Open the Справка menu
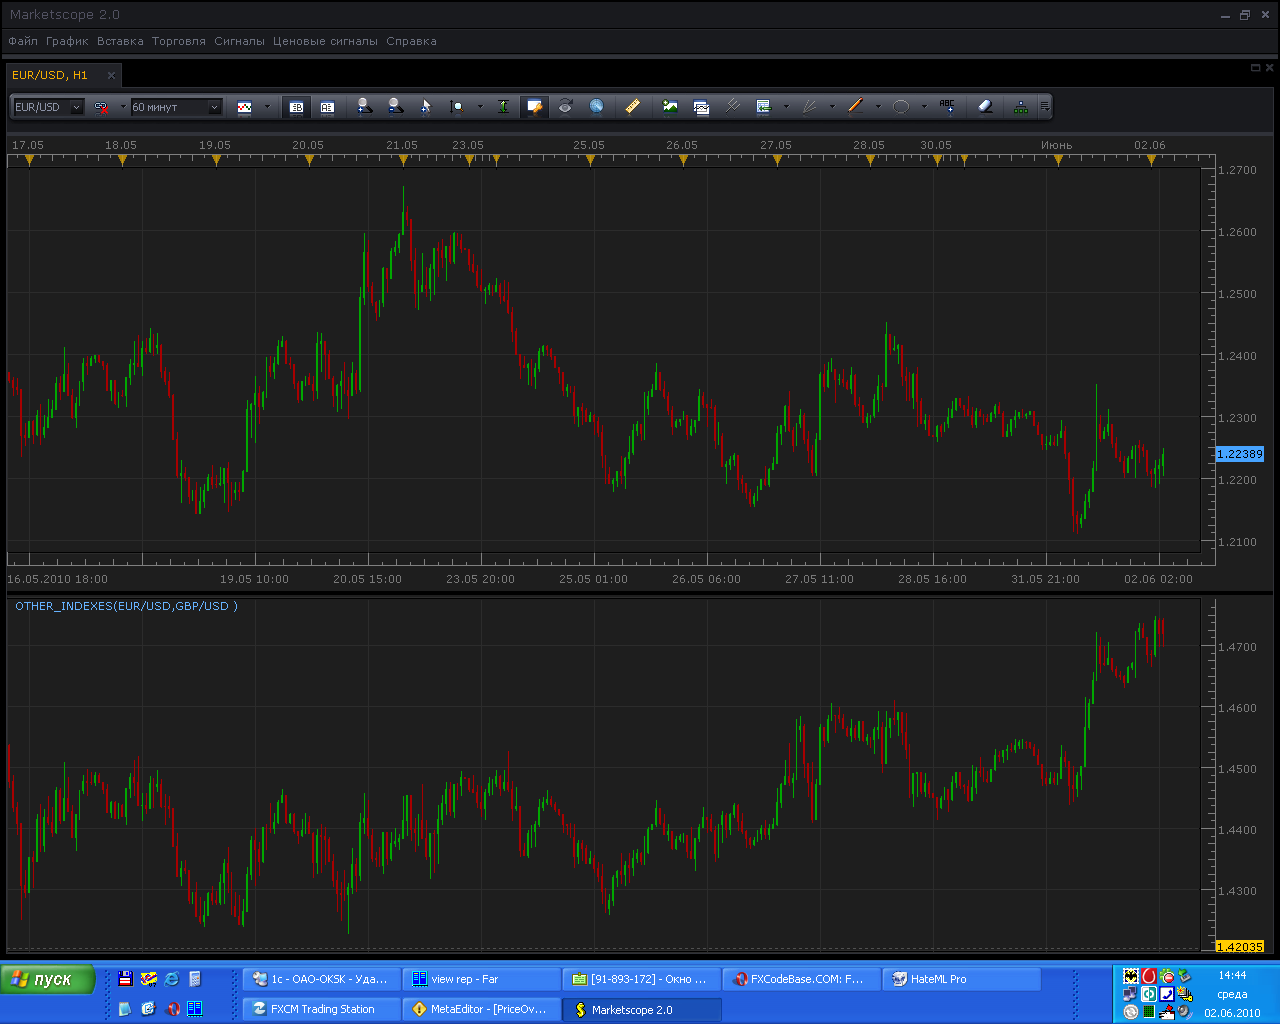This screenshot has height=1024, width=1280. coord(411,41)
